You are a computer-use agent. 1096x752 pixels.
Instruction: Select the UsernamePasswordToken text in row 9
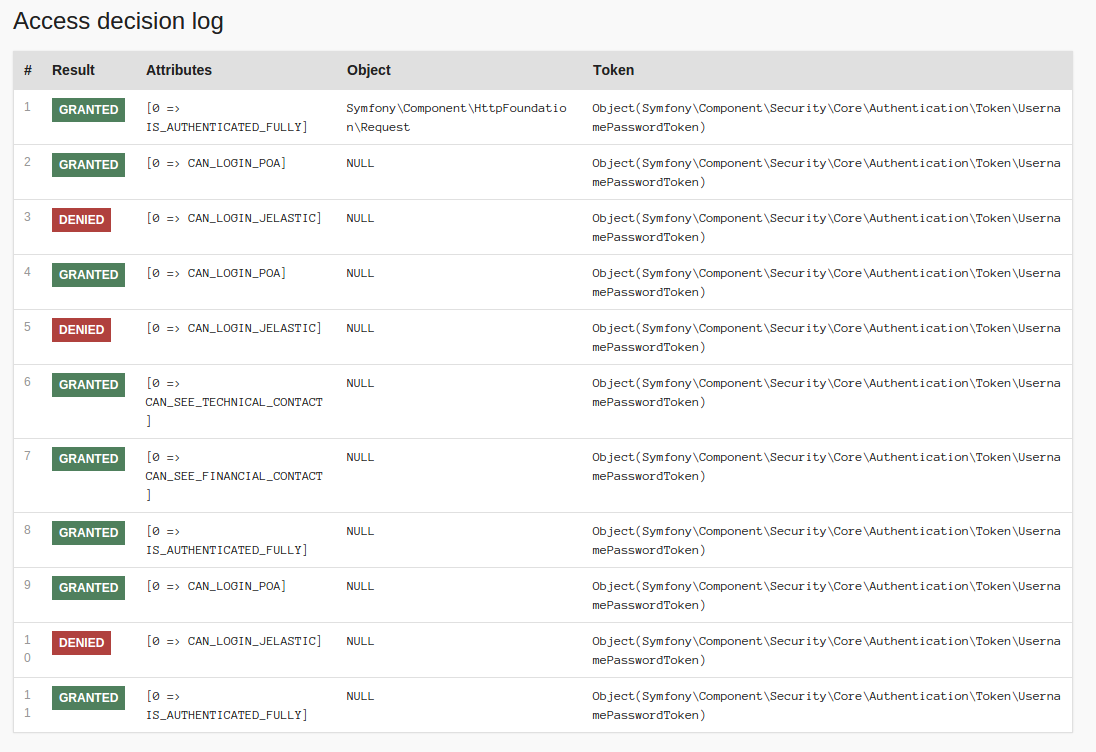click(826, 595)
